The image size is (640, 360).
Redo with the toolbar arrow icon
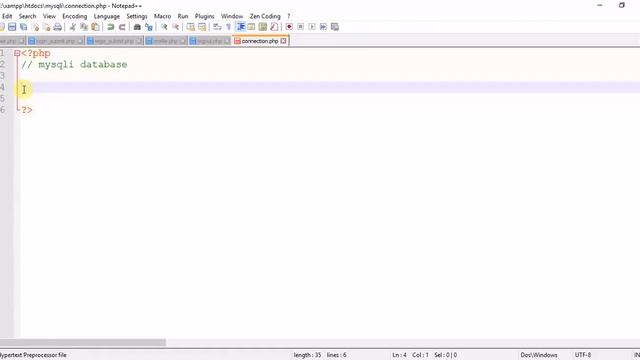122,27
